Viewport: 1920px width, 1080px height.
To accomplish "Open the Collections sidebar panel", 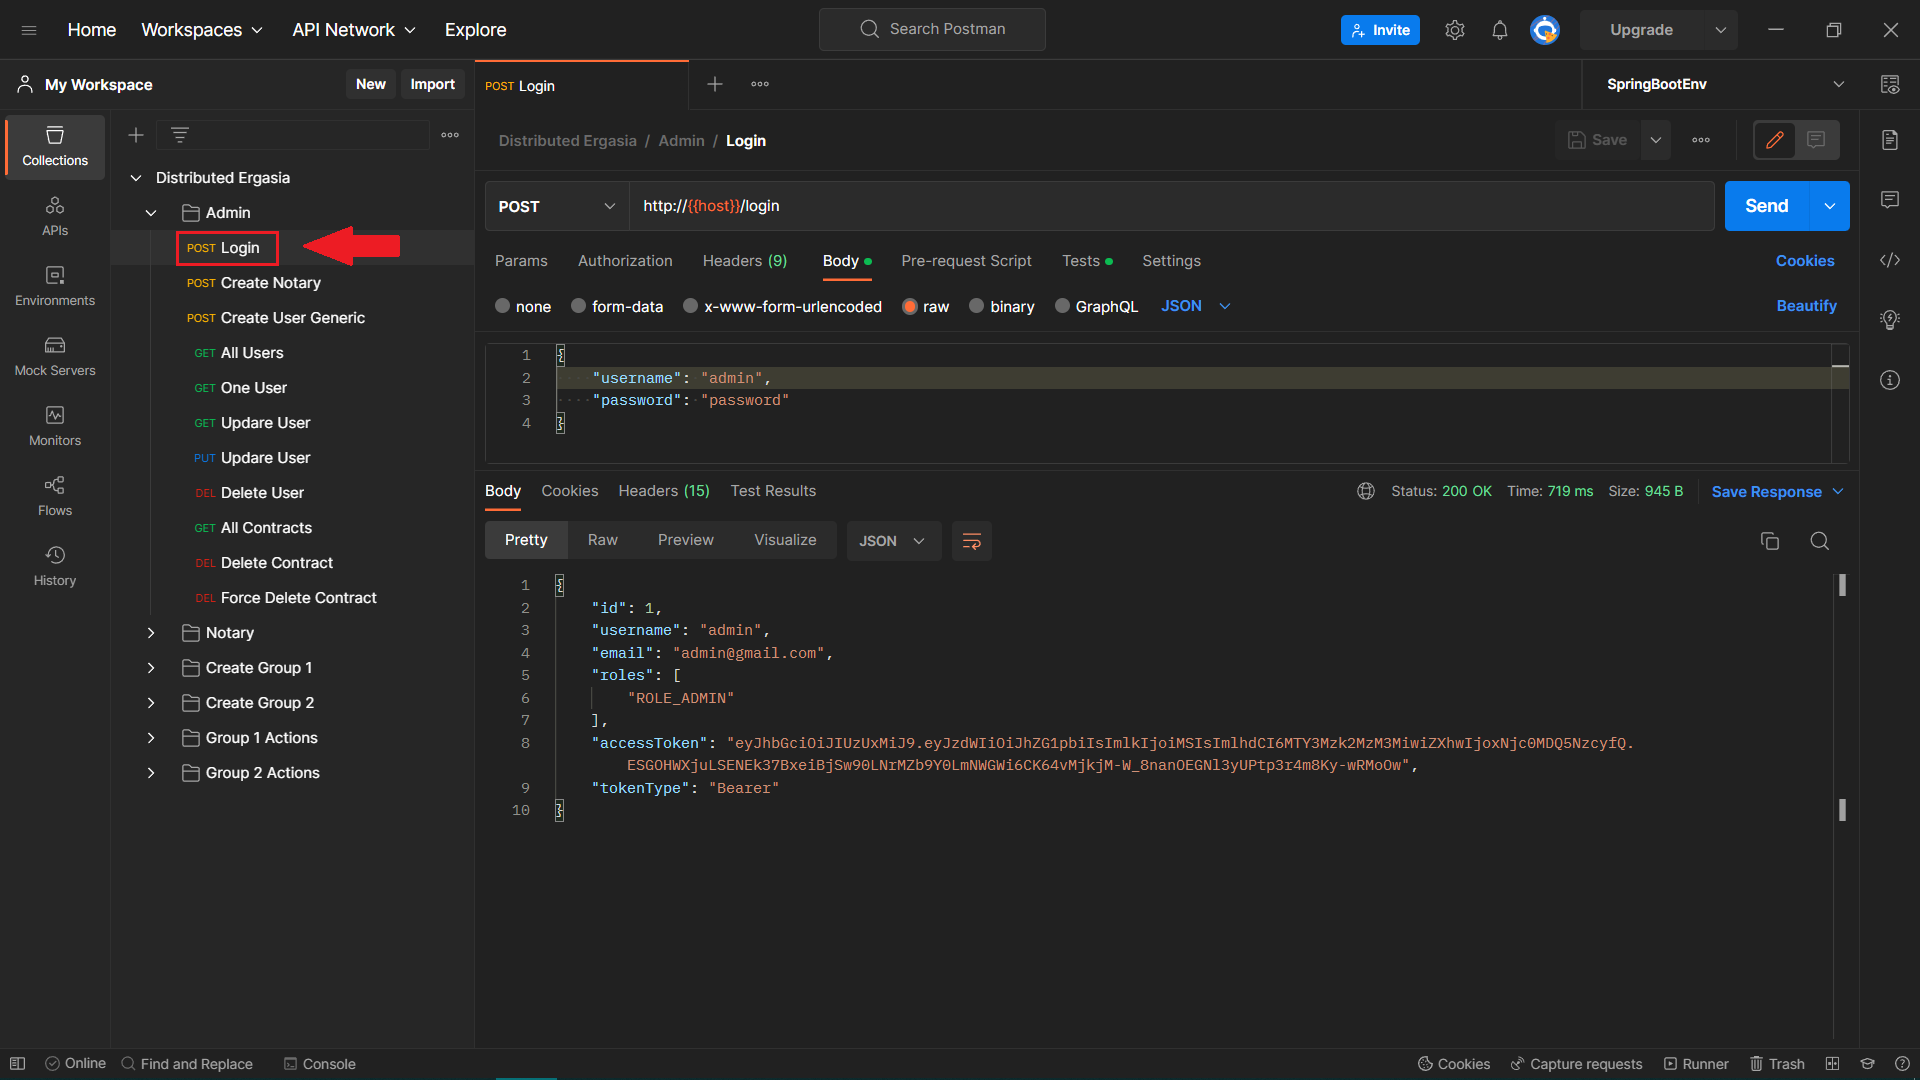I will tap(55, 147).
